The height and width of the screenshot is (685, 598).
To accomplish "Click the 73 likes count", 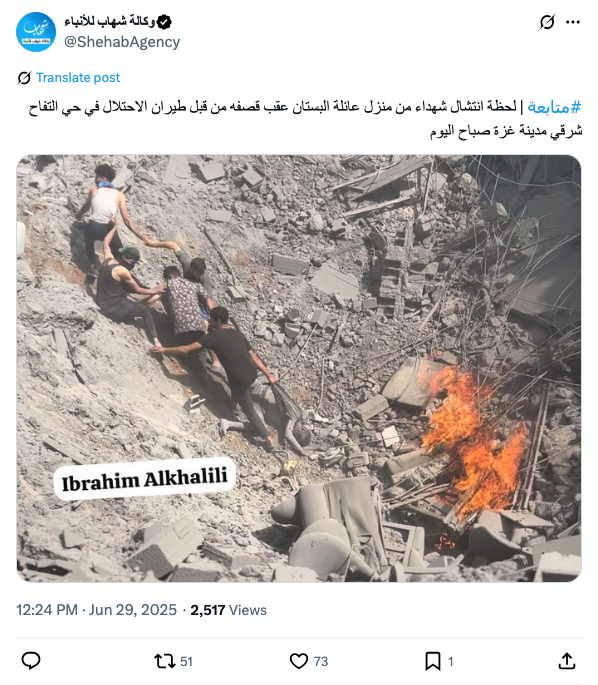I will tap(321, 661).
